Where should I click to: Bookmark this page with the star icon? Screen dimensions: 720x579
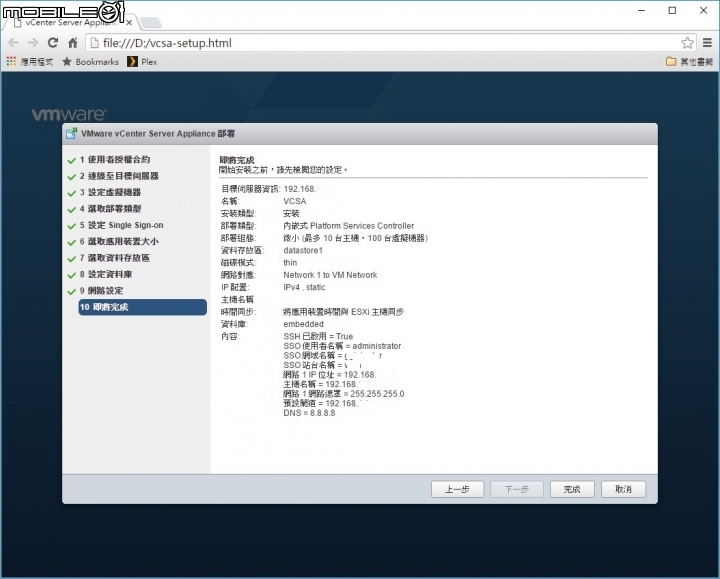pyautogui.click(x=687, y=43)
